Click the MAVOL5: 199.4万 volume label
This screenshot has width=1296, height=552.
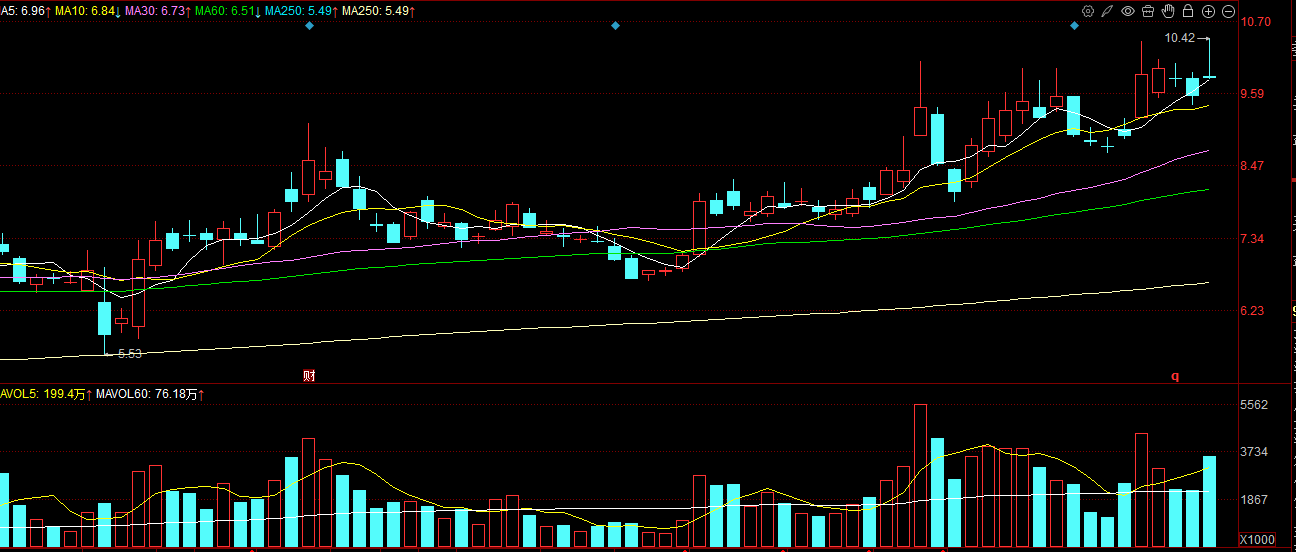coord(46,395)
